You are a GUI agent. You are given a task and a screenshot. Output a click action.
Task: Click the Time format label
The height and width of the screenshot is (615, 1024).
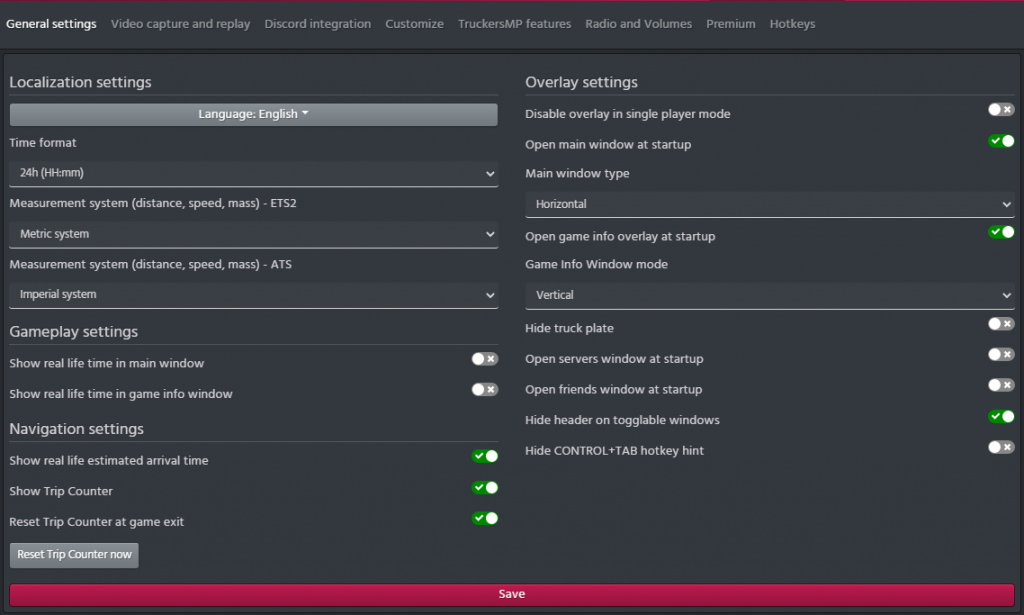tap(42, 143)
